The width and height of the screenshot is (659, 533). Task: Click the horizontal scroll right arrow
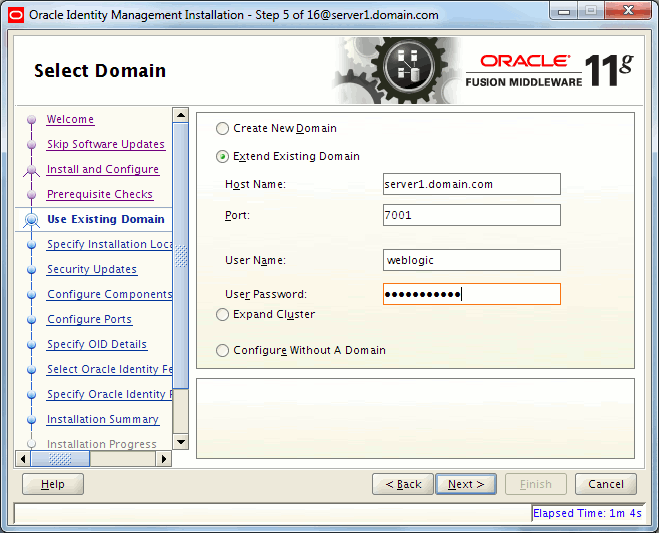(x=164, y=459)
